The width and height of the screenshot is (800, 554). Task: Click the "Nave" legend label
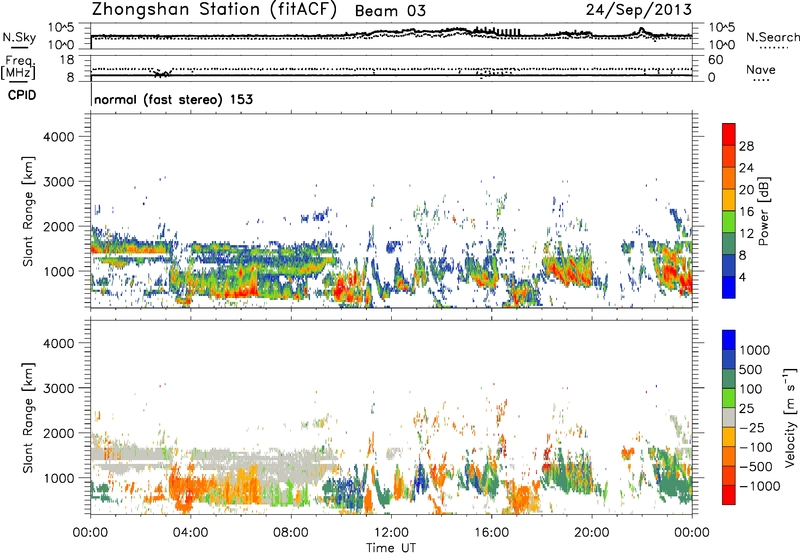tap(761, 69)
